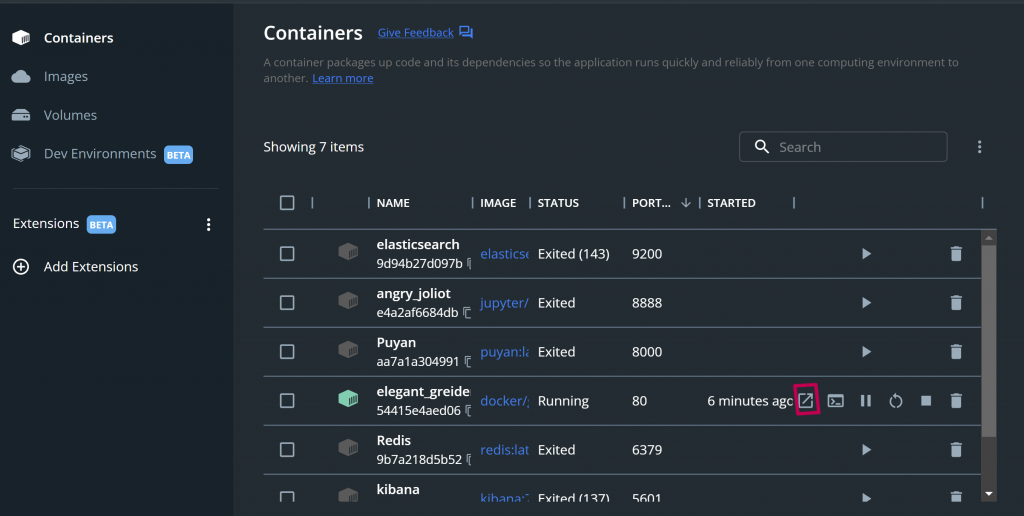
Task: Copy elasticsearch container ID 9d94b27d097b
Action: [x=468, y=264]
